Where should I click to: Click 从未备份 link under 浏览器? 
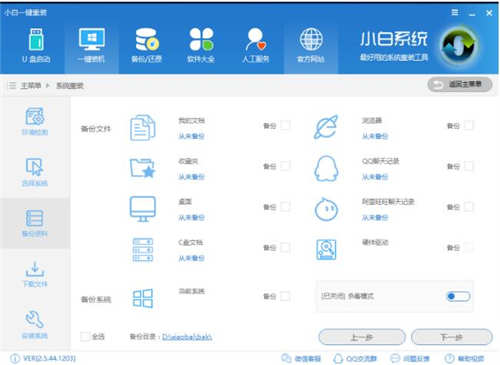click(375, 136)
